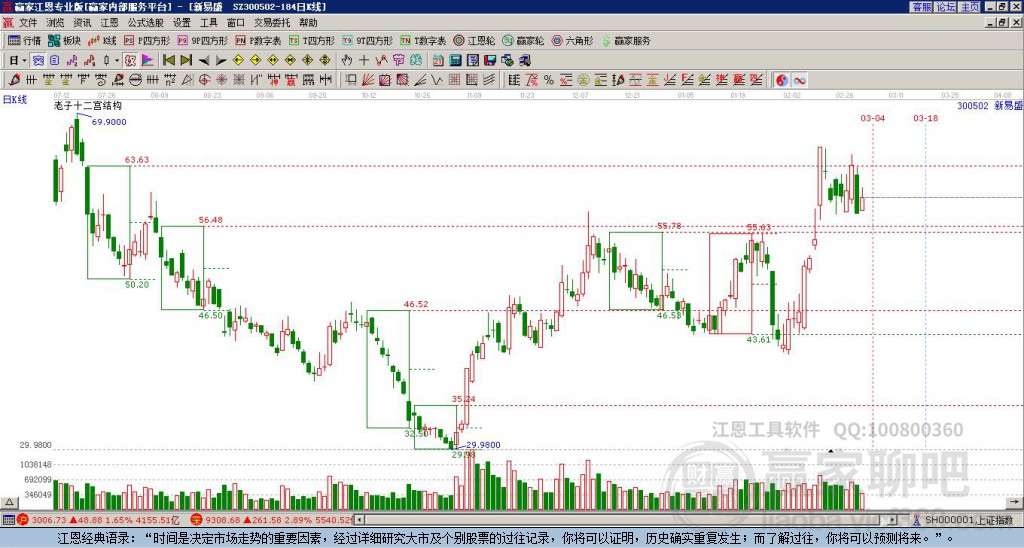Screen dimensions: 1024x548
Task: Jump to last bar with green arrow
Action: [186, 61]
